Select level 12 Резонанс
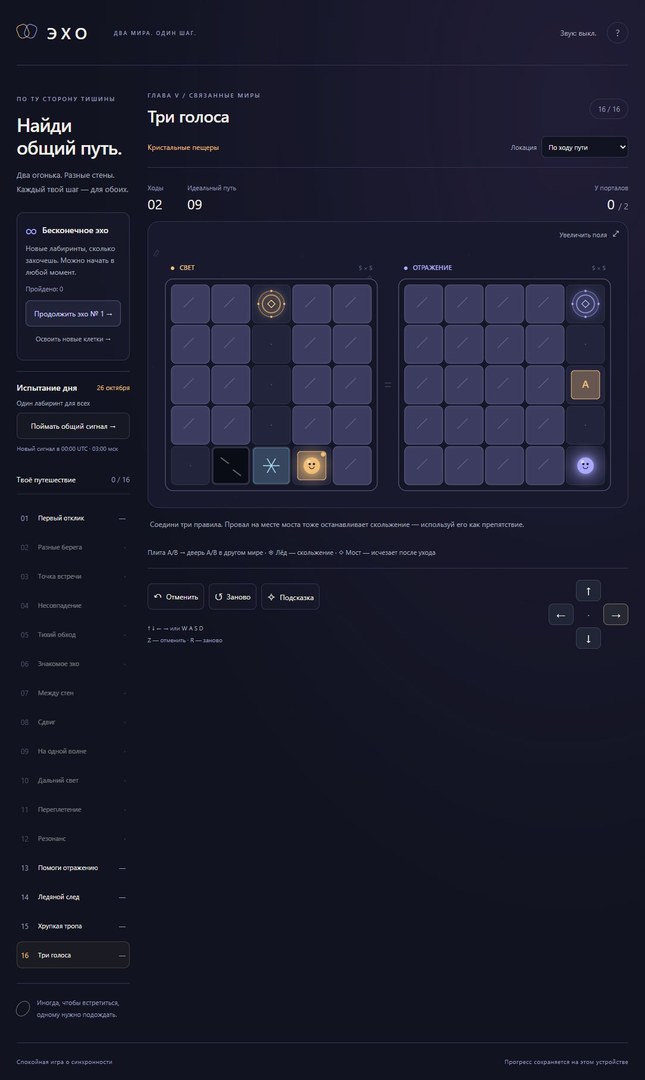This screenshot has width=645, height=1080. [73, 838]
